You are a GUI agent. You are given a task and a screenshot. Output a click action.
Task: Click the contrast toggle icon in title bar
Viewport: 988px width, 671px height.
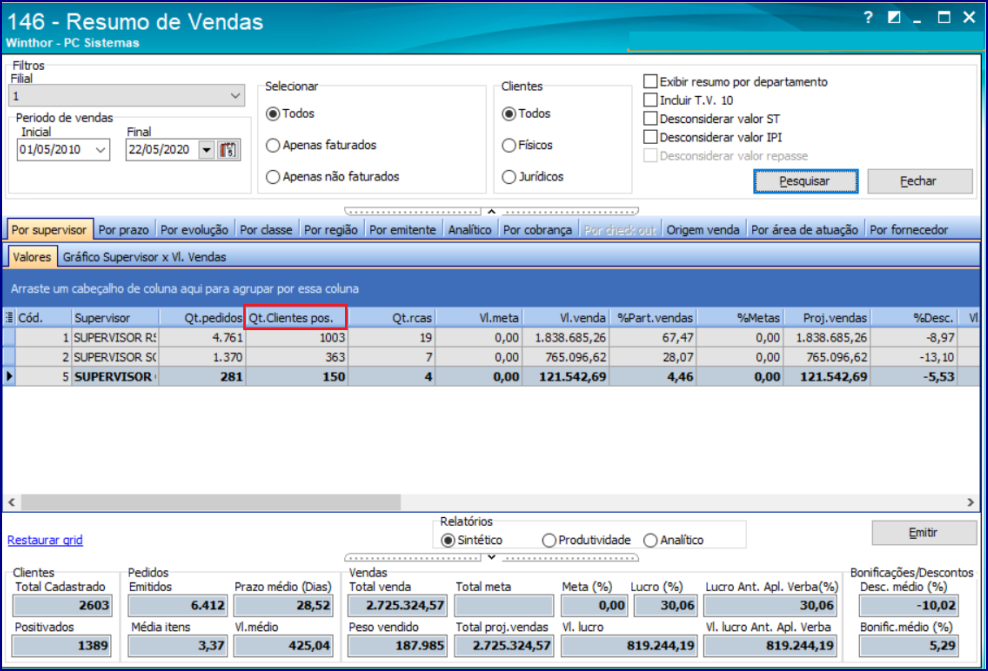pyautogui.click(x=893, y=18)
